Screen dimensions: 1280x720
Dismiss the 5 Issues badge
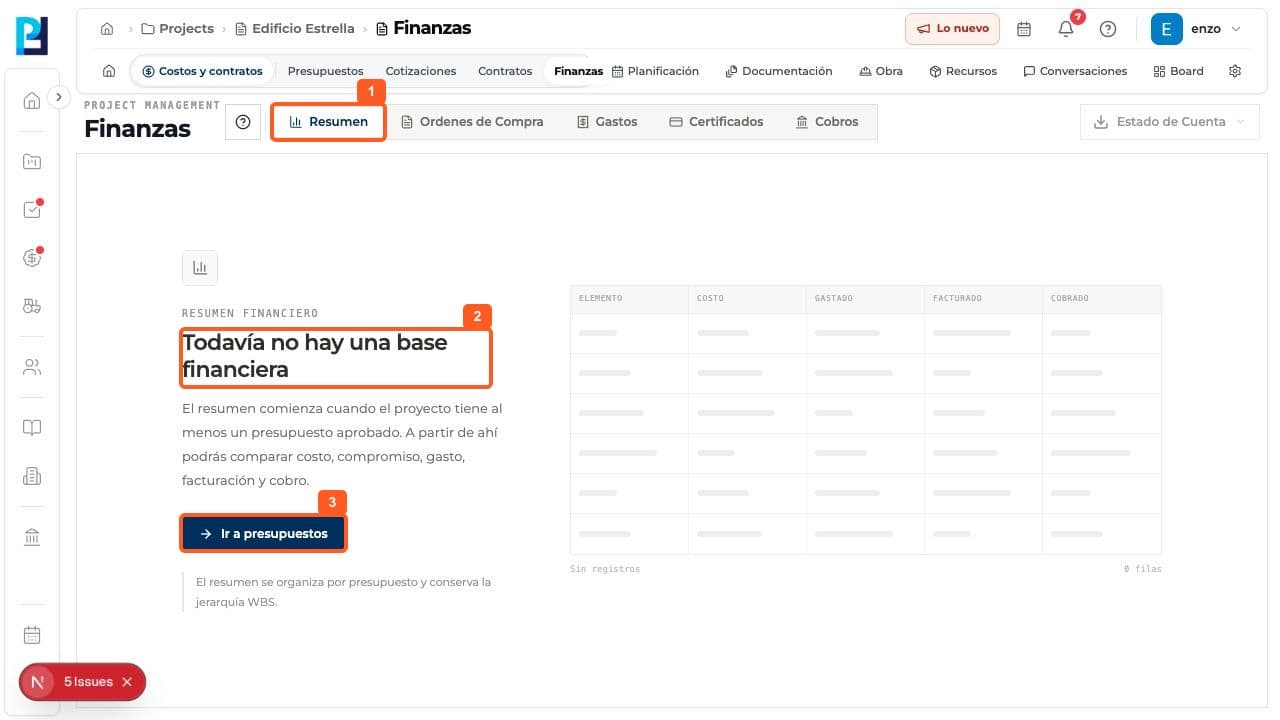point(127,682)
